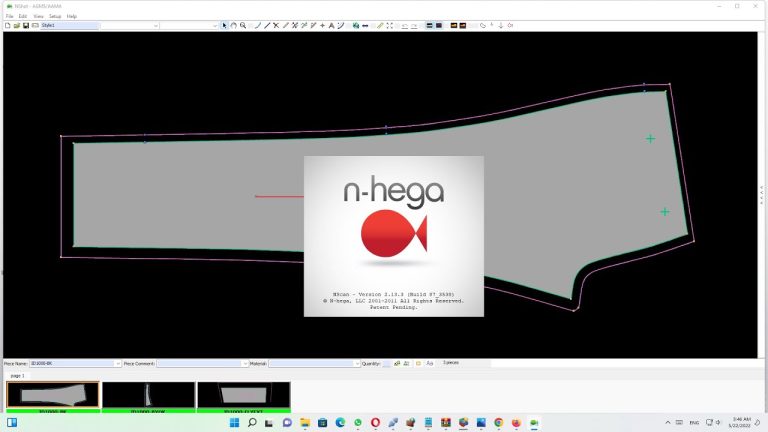Open the Edit menu

click(x=23, y=16)
